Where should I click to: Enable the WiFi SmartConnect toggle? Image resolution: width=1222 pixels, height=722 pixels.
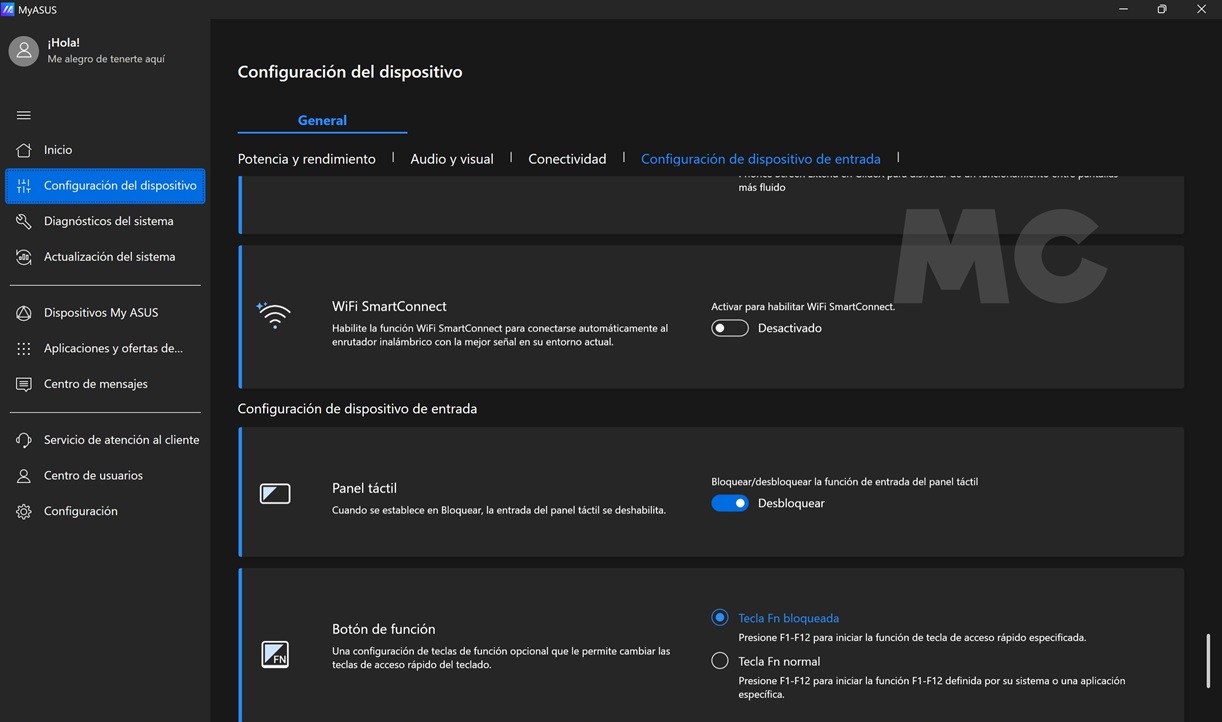click(729, 328)
